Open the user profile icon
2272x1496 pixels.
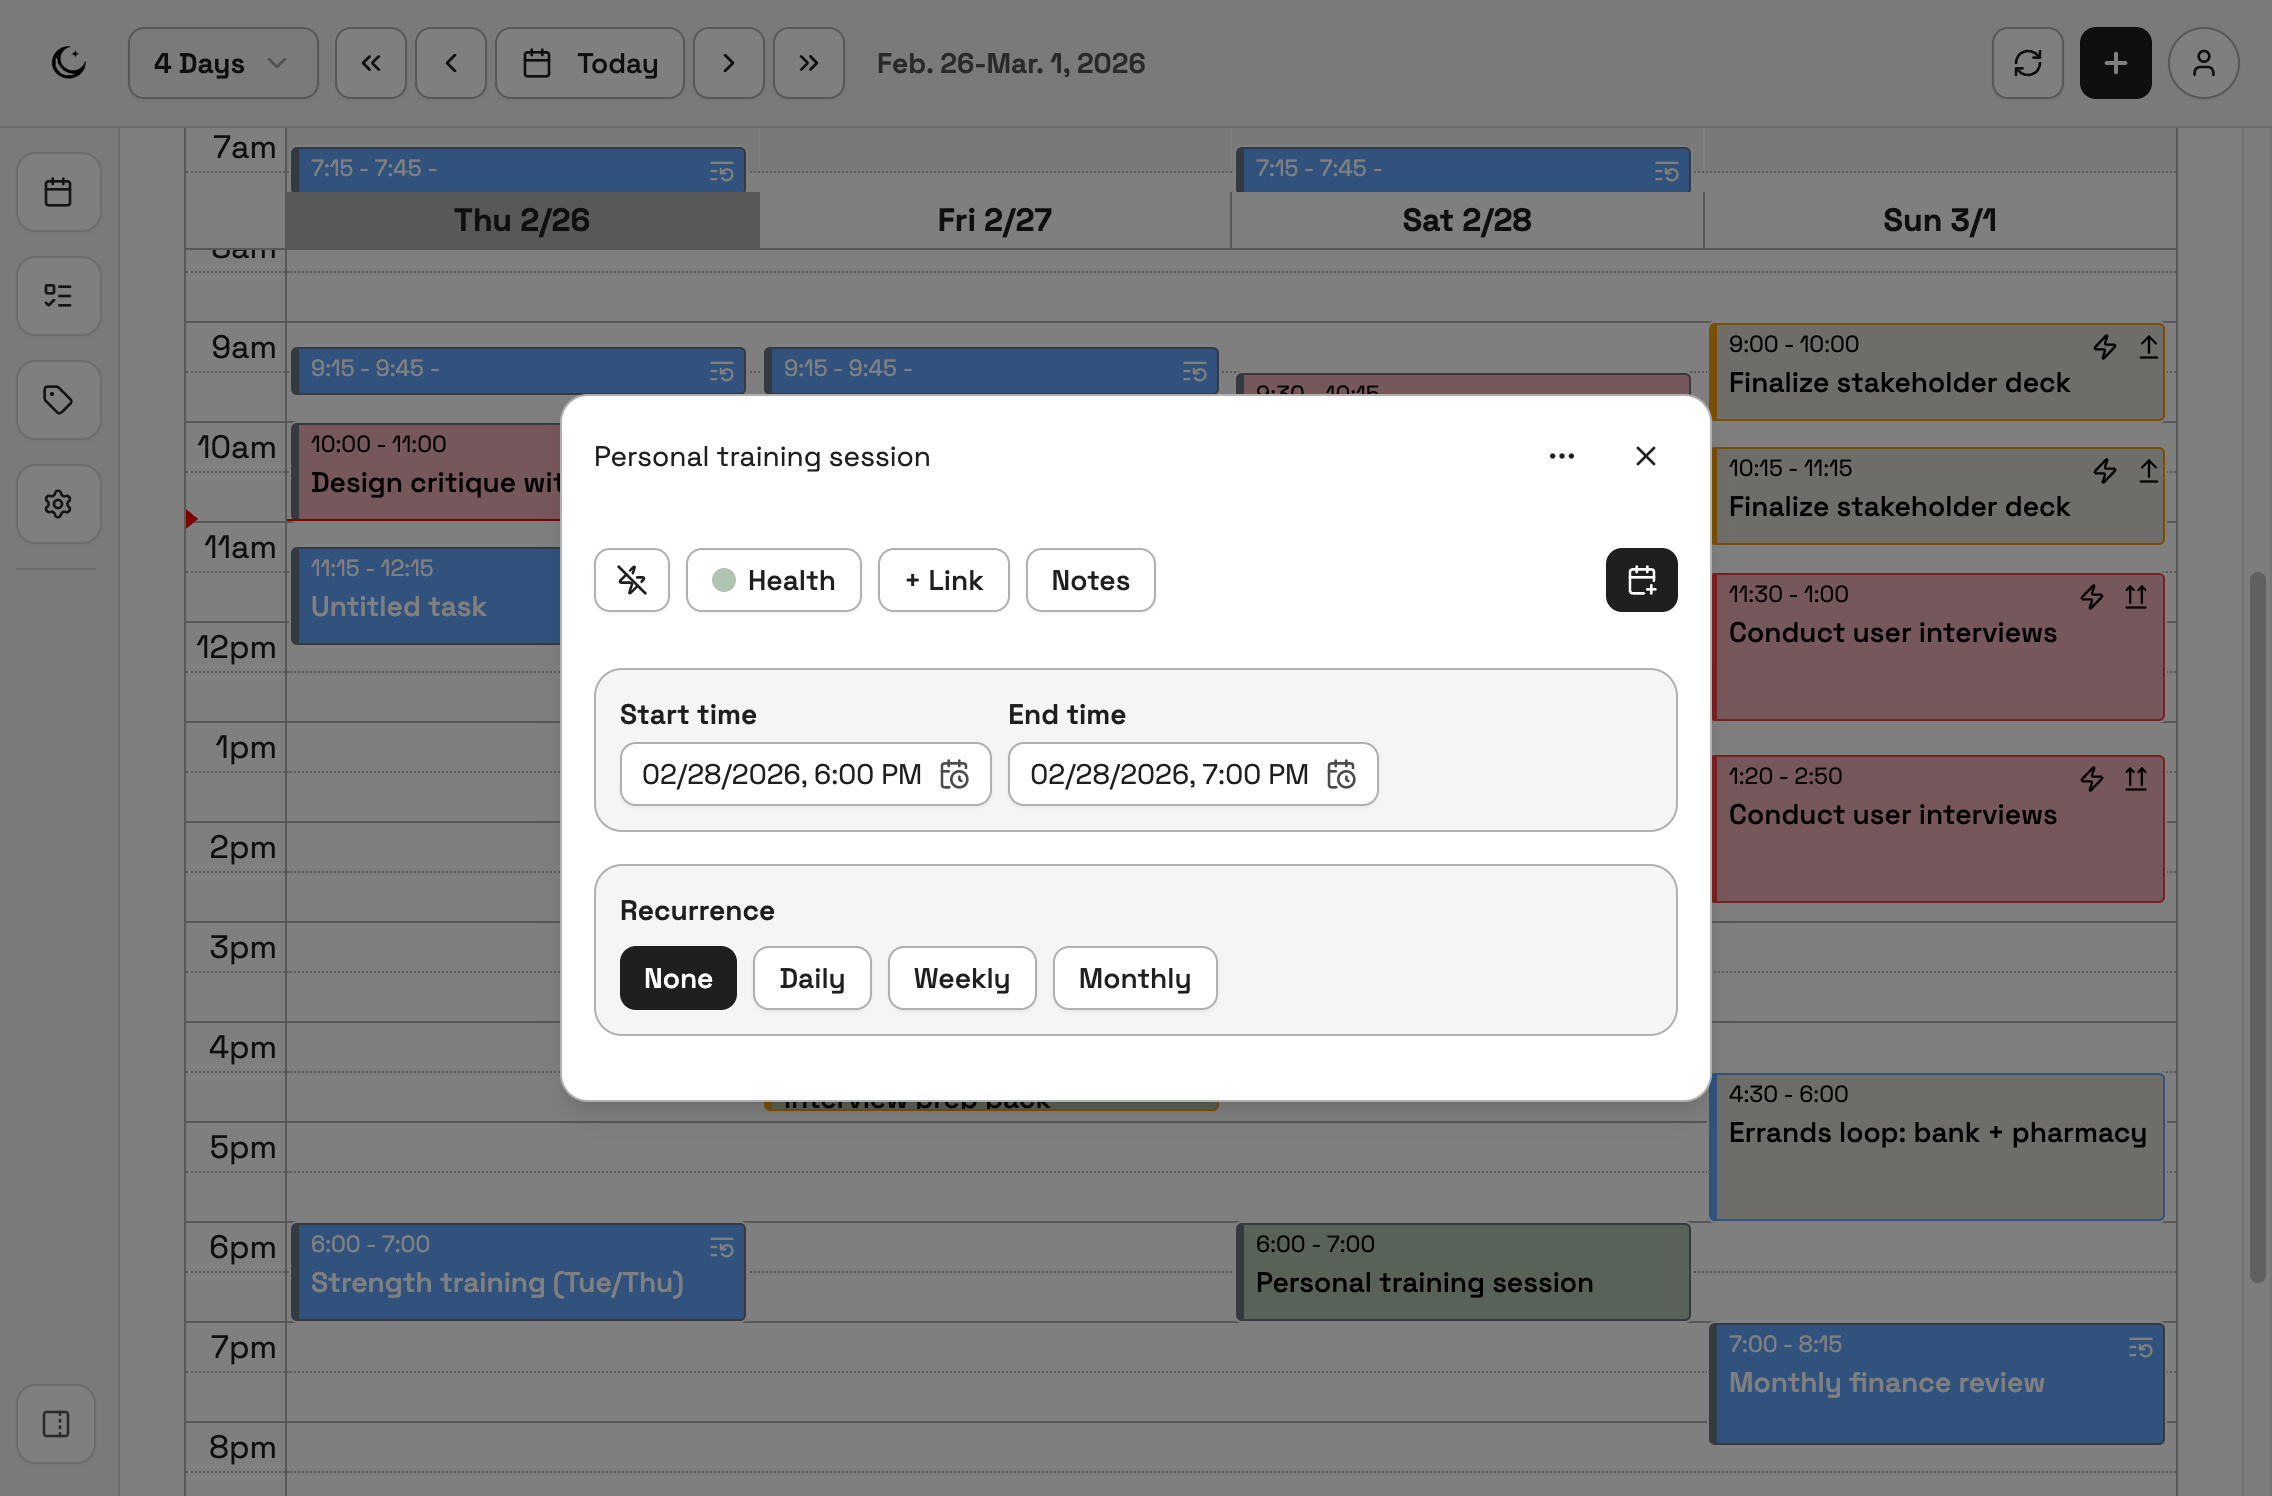coord(2203,63)
